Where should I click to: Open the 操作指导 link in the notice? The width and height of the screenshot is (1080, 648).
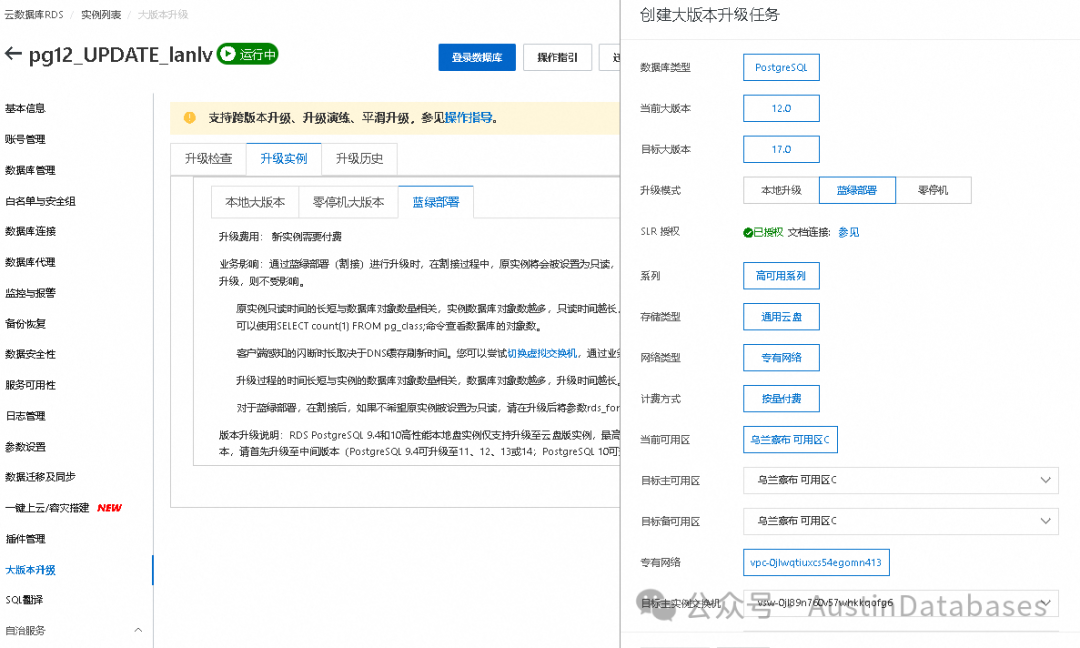[x=468, y=118]
